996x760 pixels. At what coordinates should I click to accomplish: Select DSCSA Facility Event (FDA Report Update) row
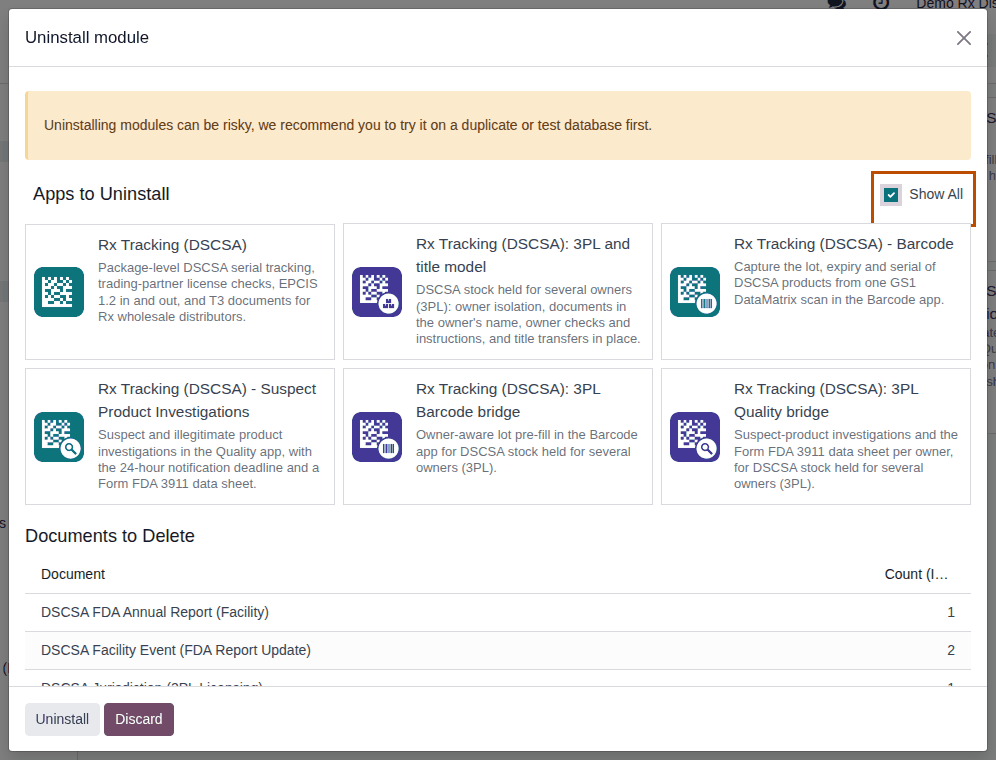(x=498, y=651)
